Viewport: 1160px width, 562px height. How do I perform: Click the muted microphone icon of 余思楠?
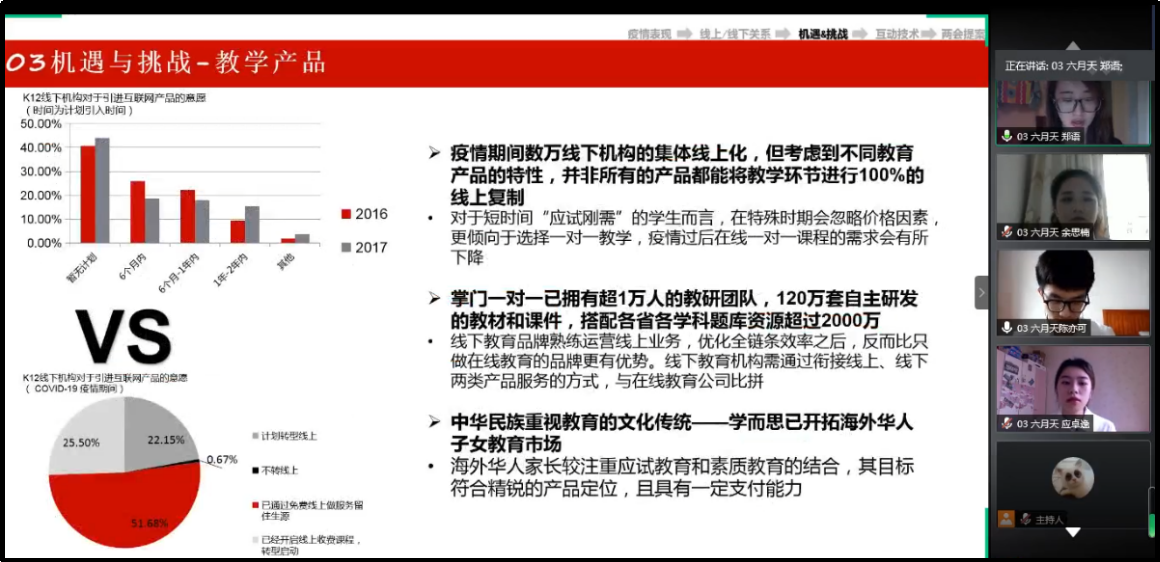point(1006,231)
